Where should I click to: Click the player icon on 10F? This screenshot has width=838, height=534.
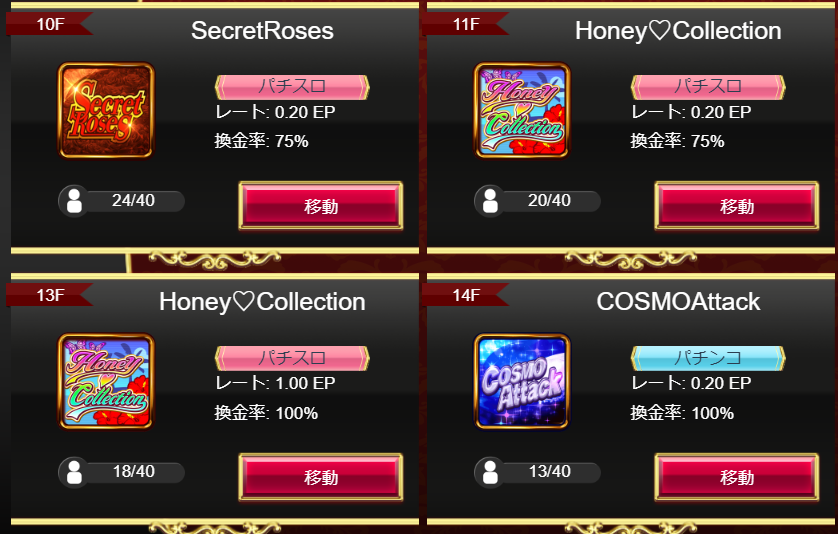[x=74, y=201]
